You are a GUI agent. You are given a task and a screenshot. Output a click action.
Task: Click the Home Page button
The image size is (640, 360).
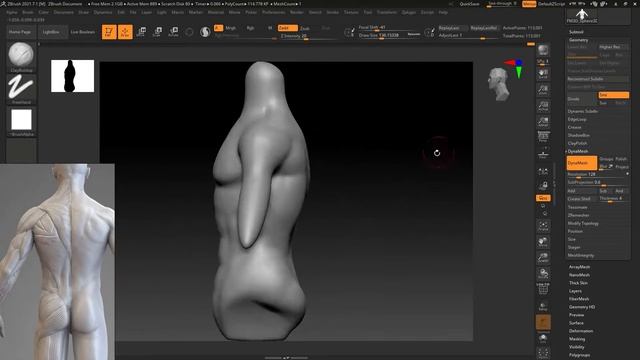click(x=20, y=32)
